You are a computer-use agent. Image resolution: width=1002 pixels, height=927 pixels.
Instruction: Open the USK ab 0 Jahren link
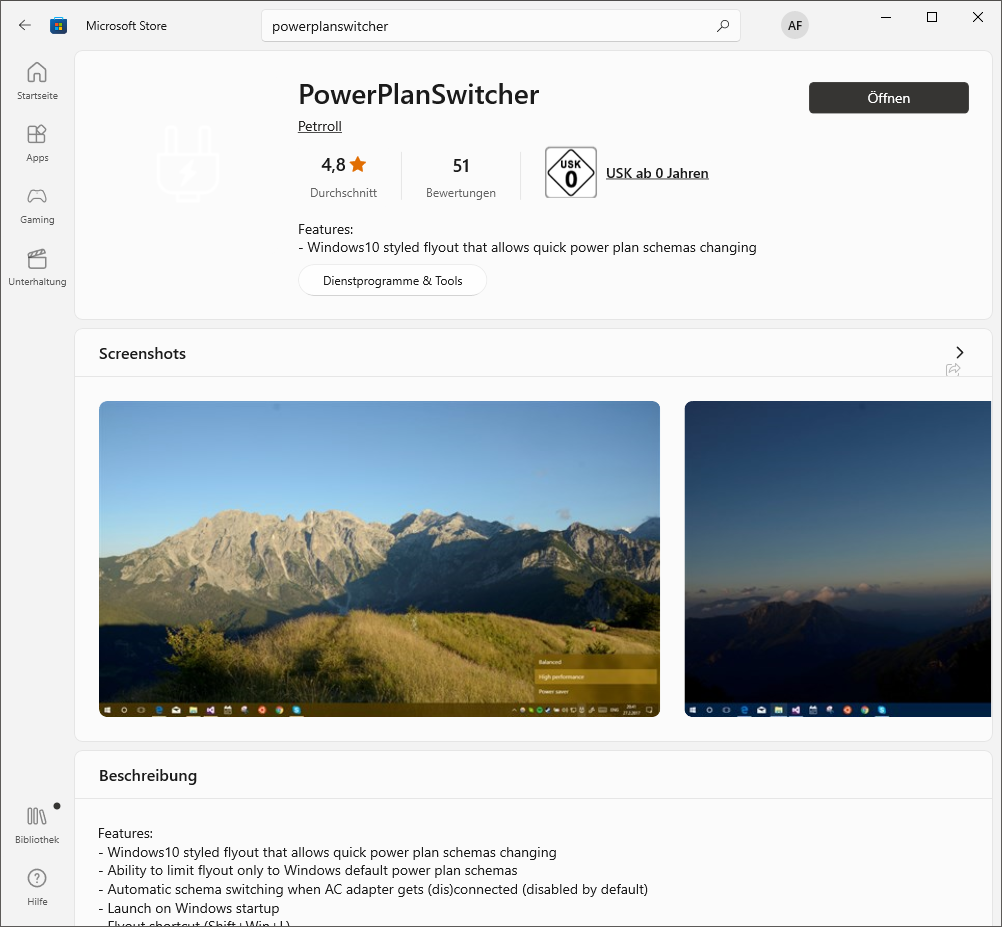coord(657,173)
